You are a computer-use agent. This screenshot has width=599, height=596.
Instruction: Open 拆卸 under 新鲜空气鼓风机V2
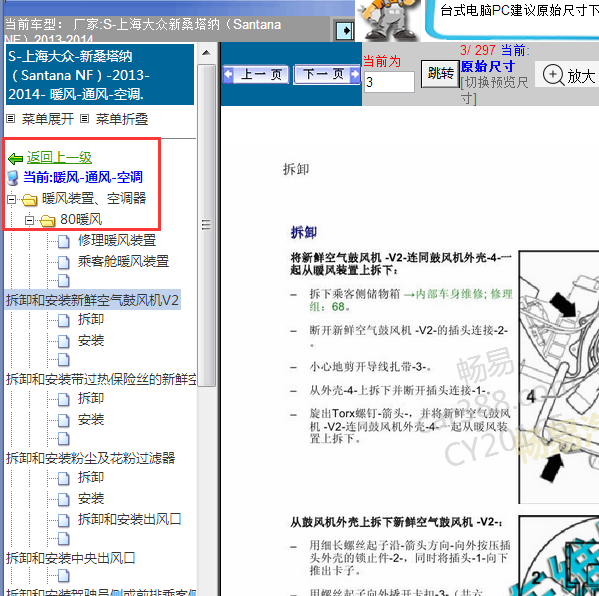[91, 319]
